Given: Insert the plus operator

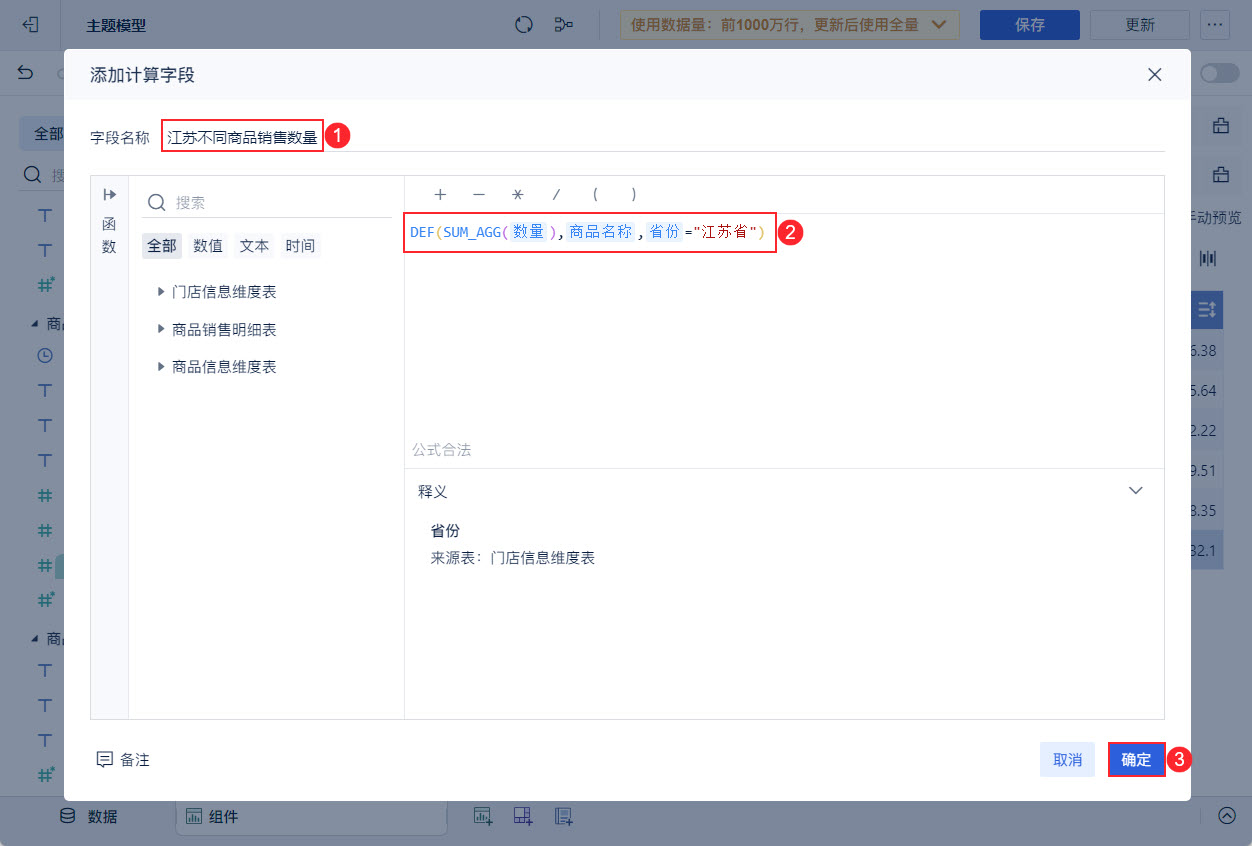Looking at the screenshot, I should (x=440, y=194).
